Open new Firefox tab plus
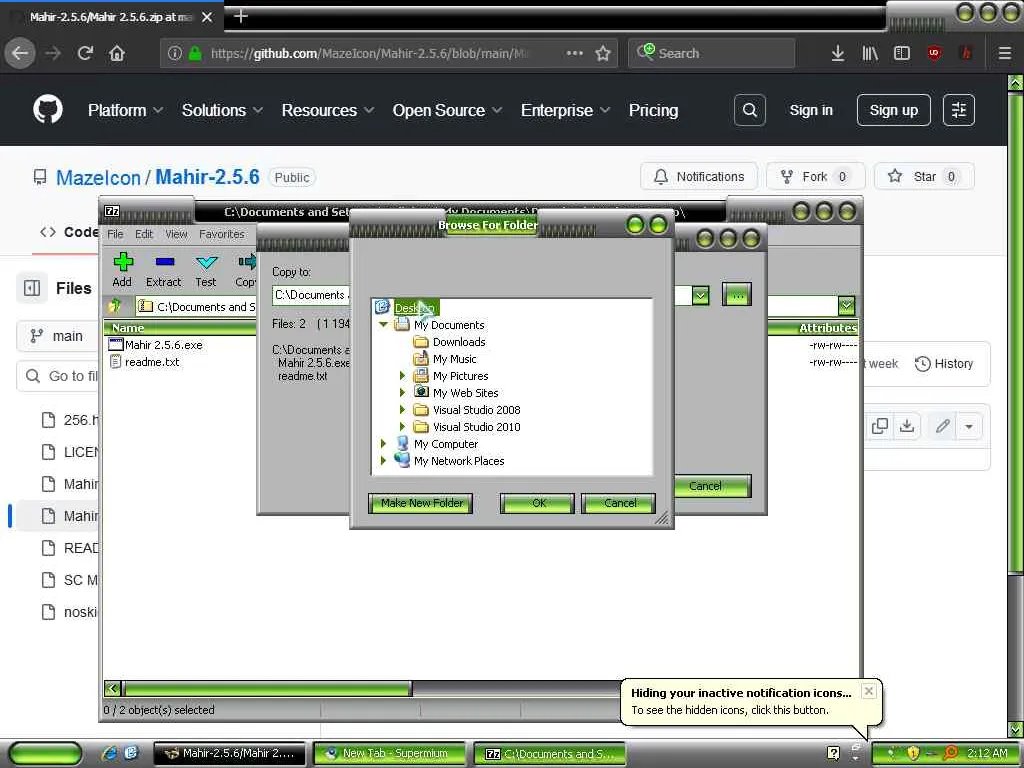 pyautogui.click(x=240, y=16)
